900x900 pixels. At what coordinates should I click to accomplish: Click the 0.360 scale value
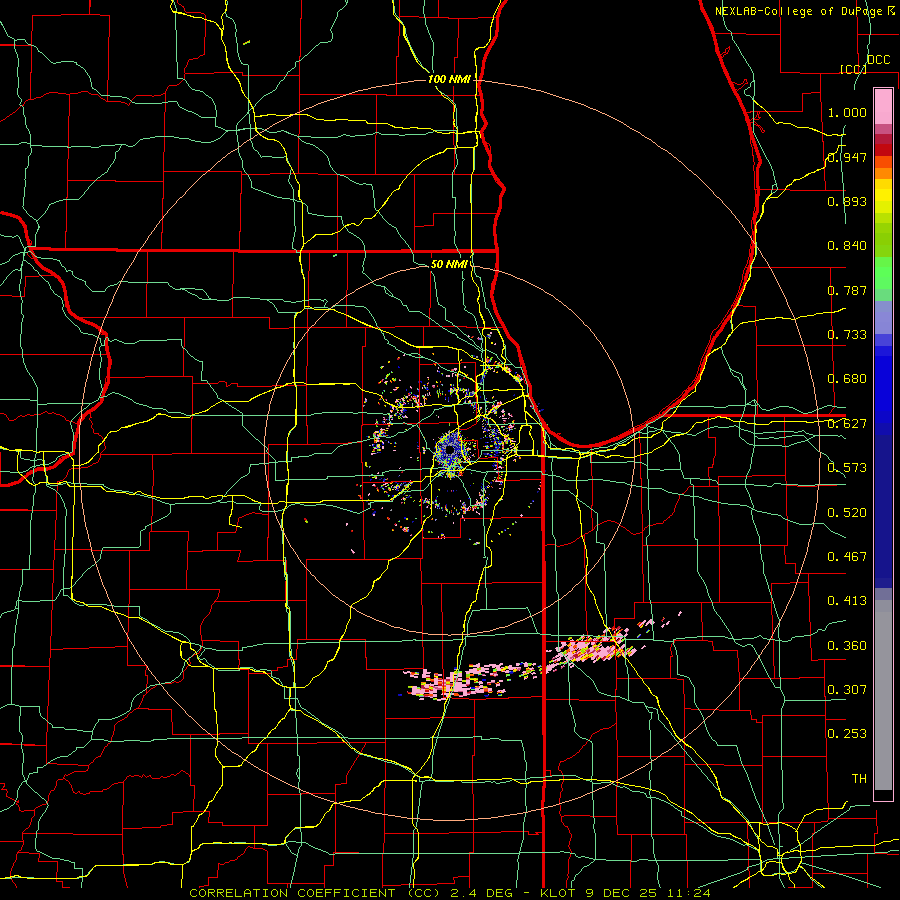coord(847,646)
